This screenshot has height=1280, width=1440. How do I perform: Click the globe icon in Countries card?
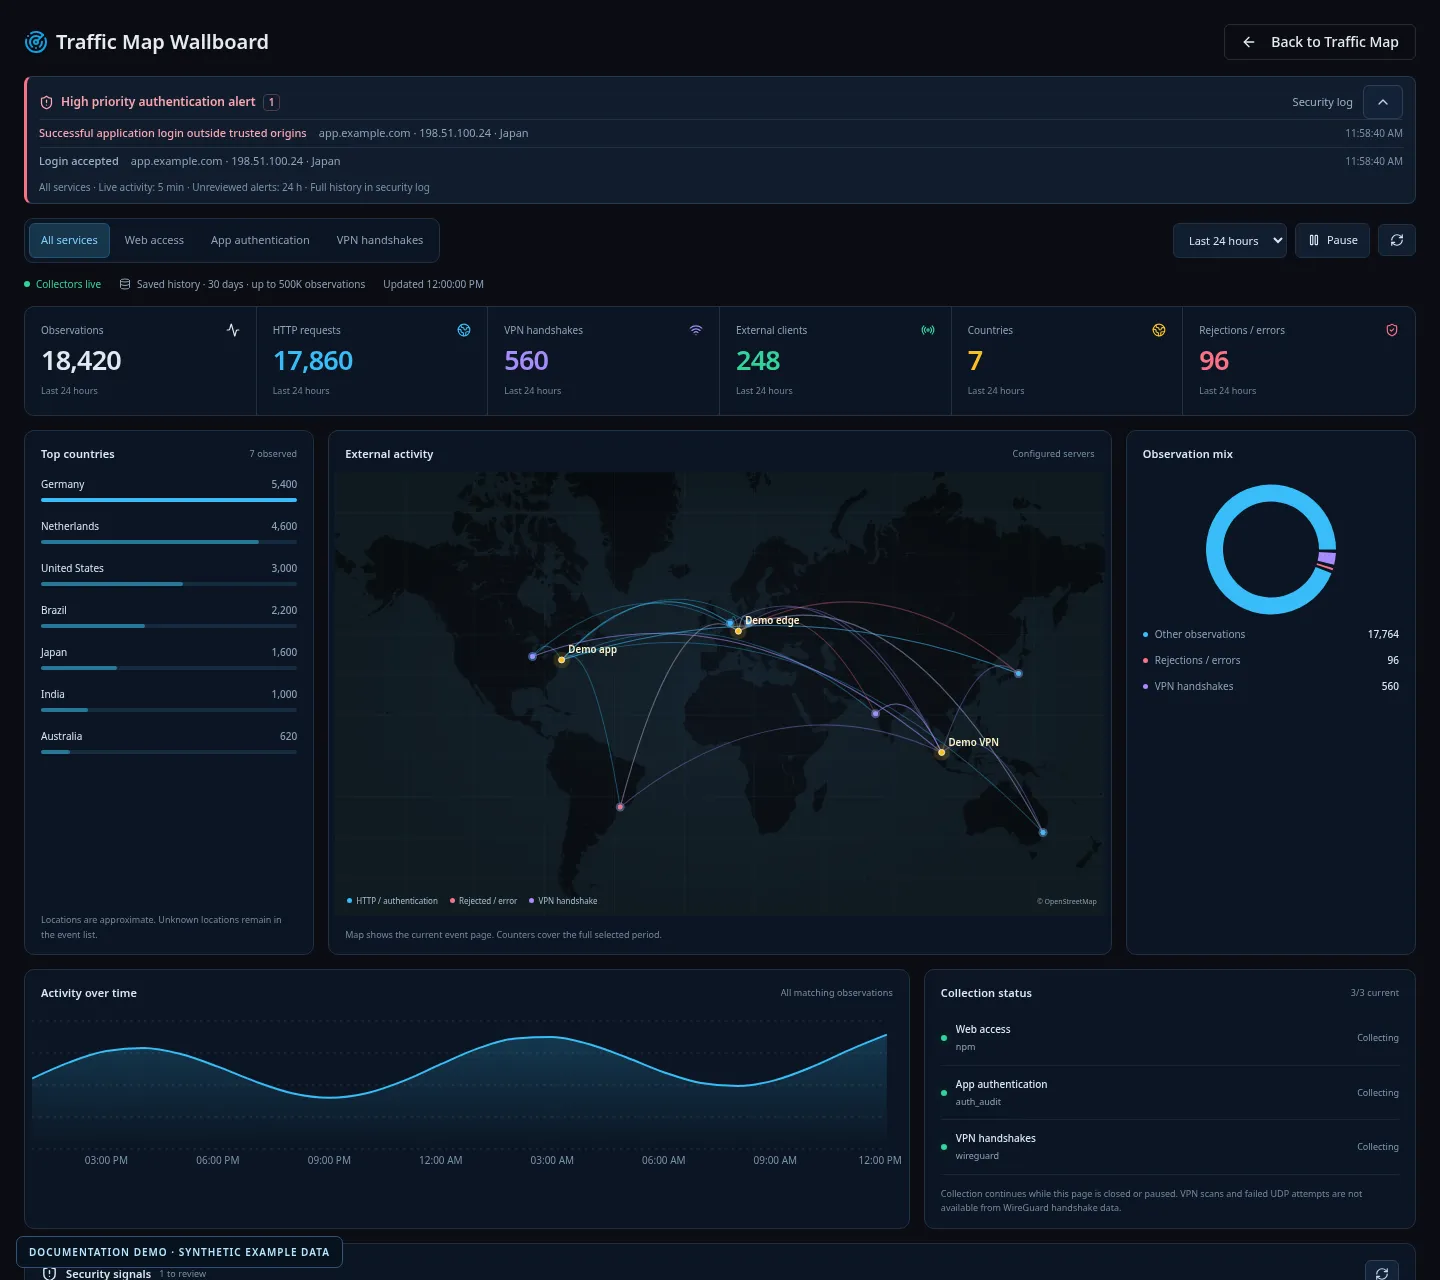pos(1159,330)
